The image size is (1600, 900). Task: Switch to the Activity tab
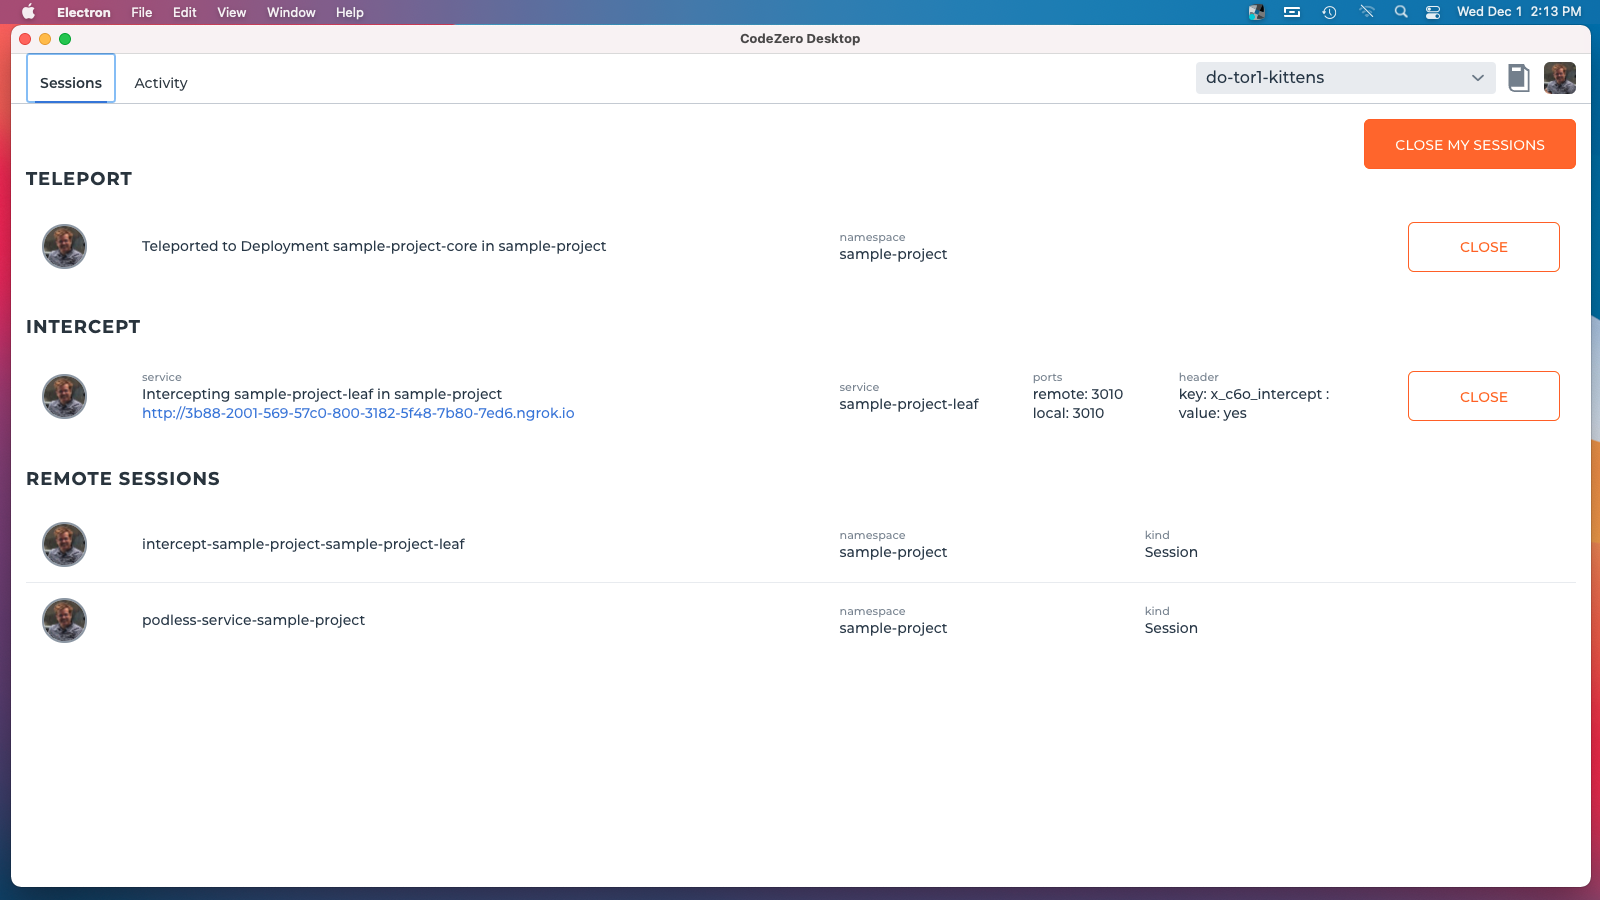click(x=161, y=83)
